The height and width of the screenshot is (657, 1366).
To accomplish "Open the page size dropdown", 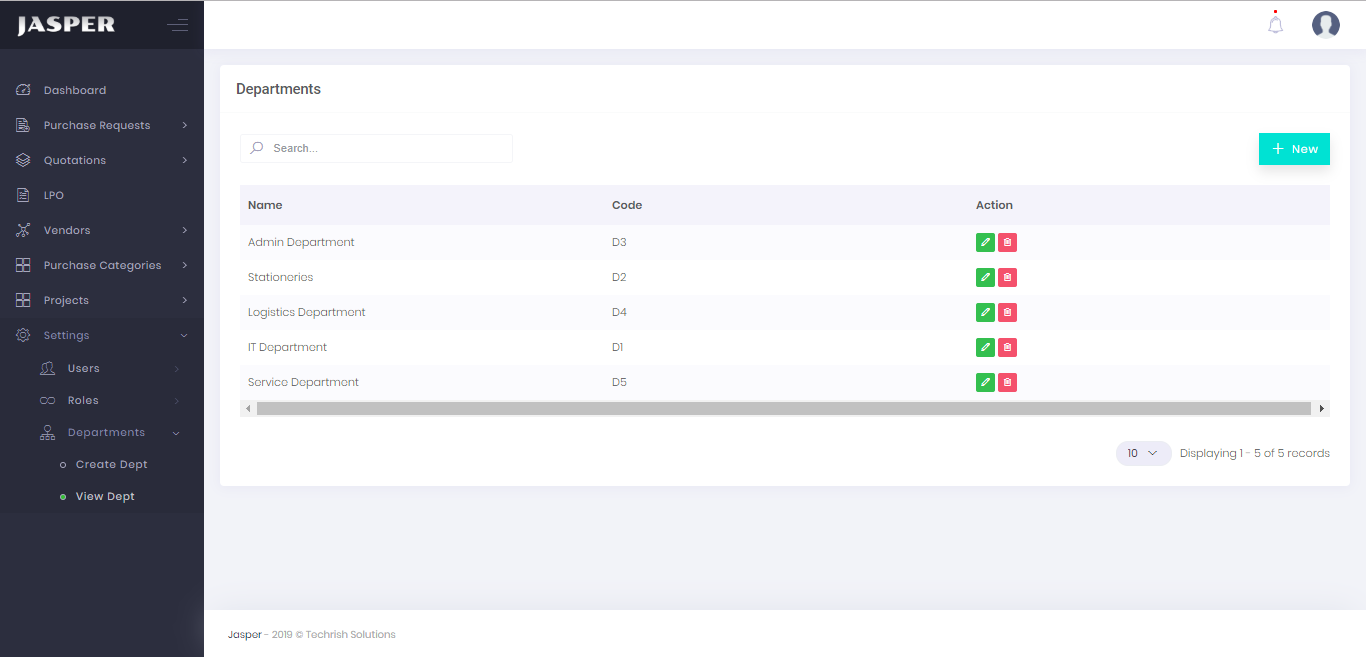I will click(1143, 453).
